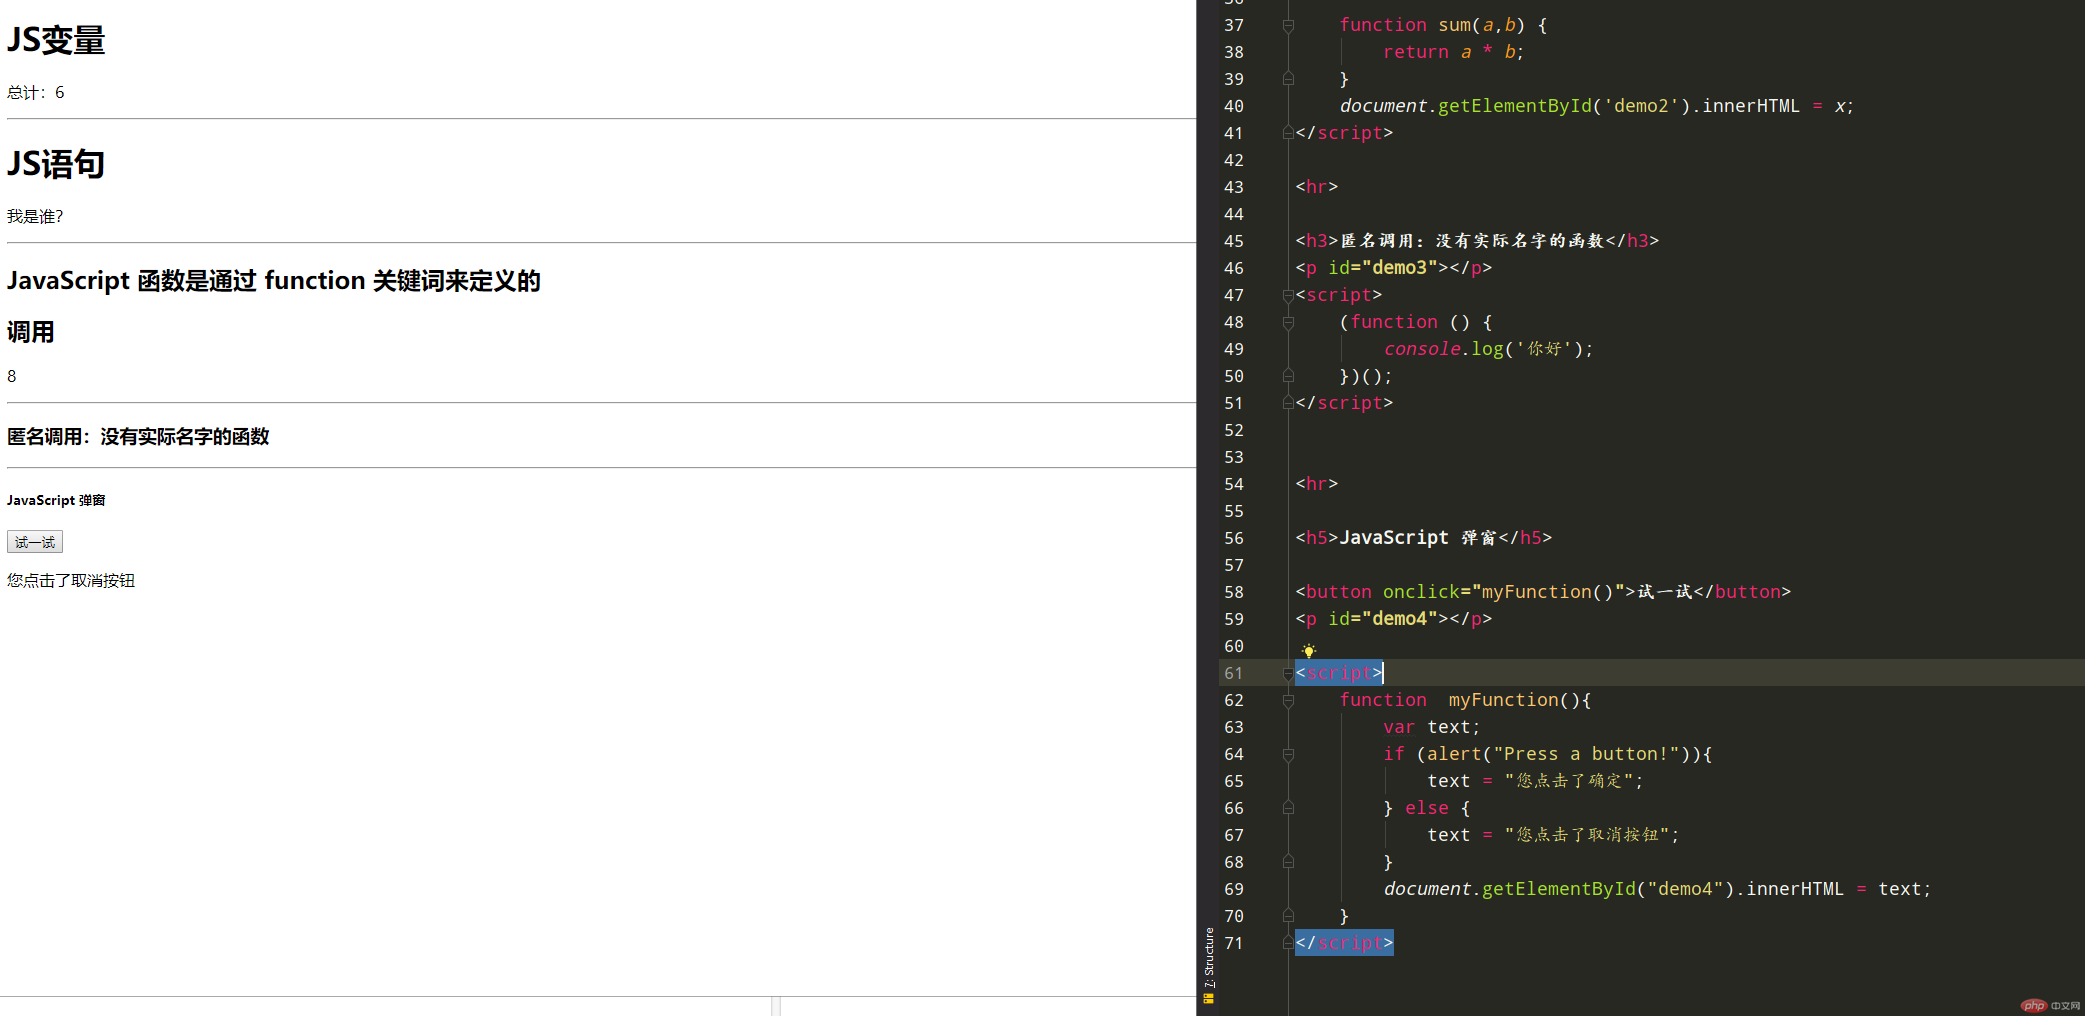Screen dimensions: 2085x1016
Task: Click the 匿名调用：没有实际名字的函数 heading in the preview
Action: 138,436
